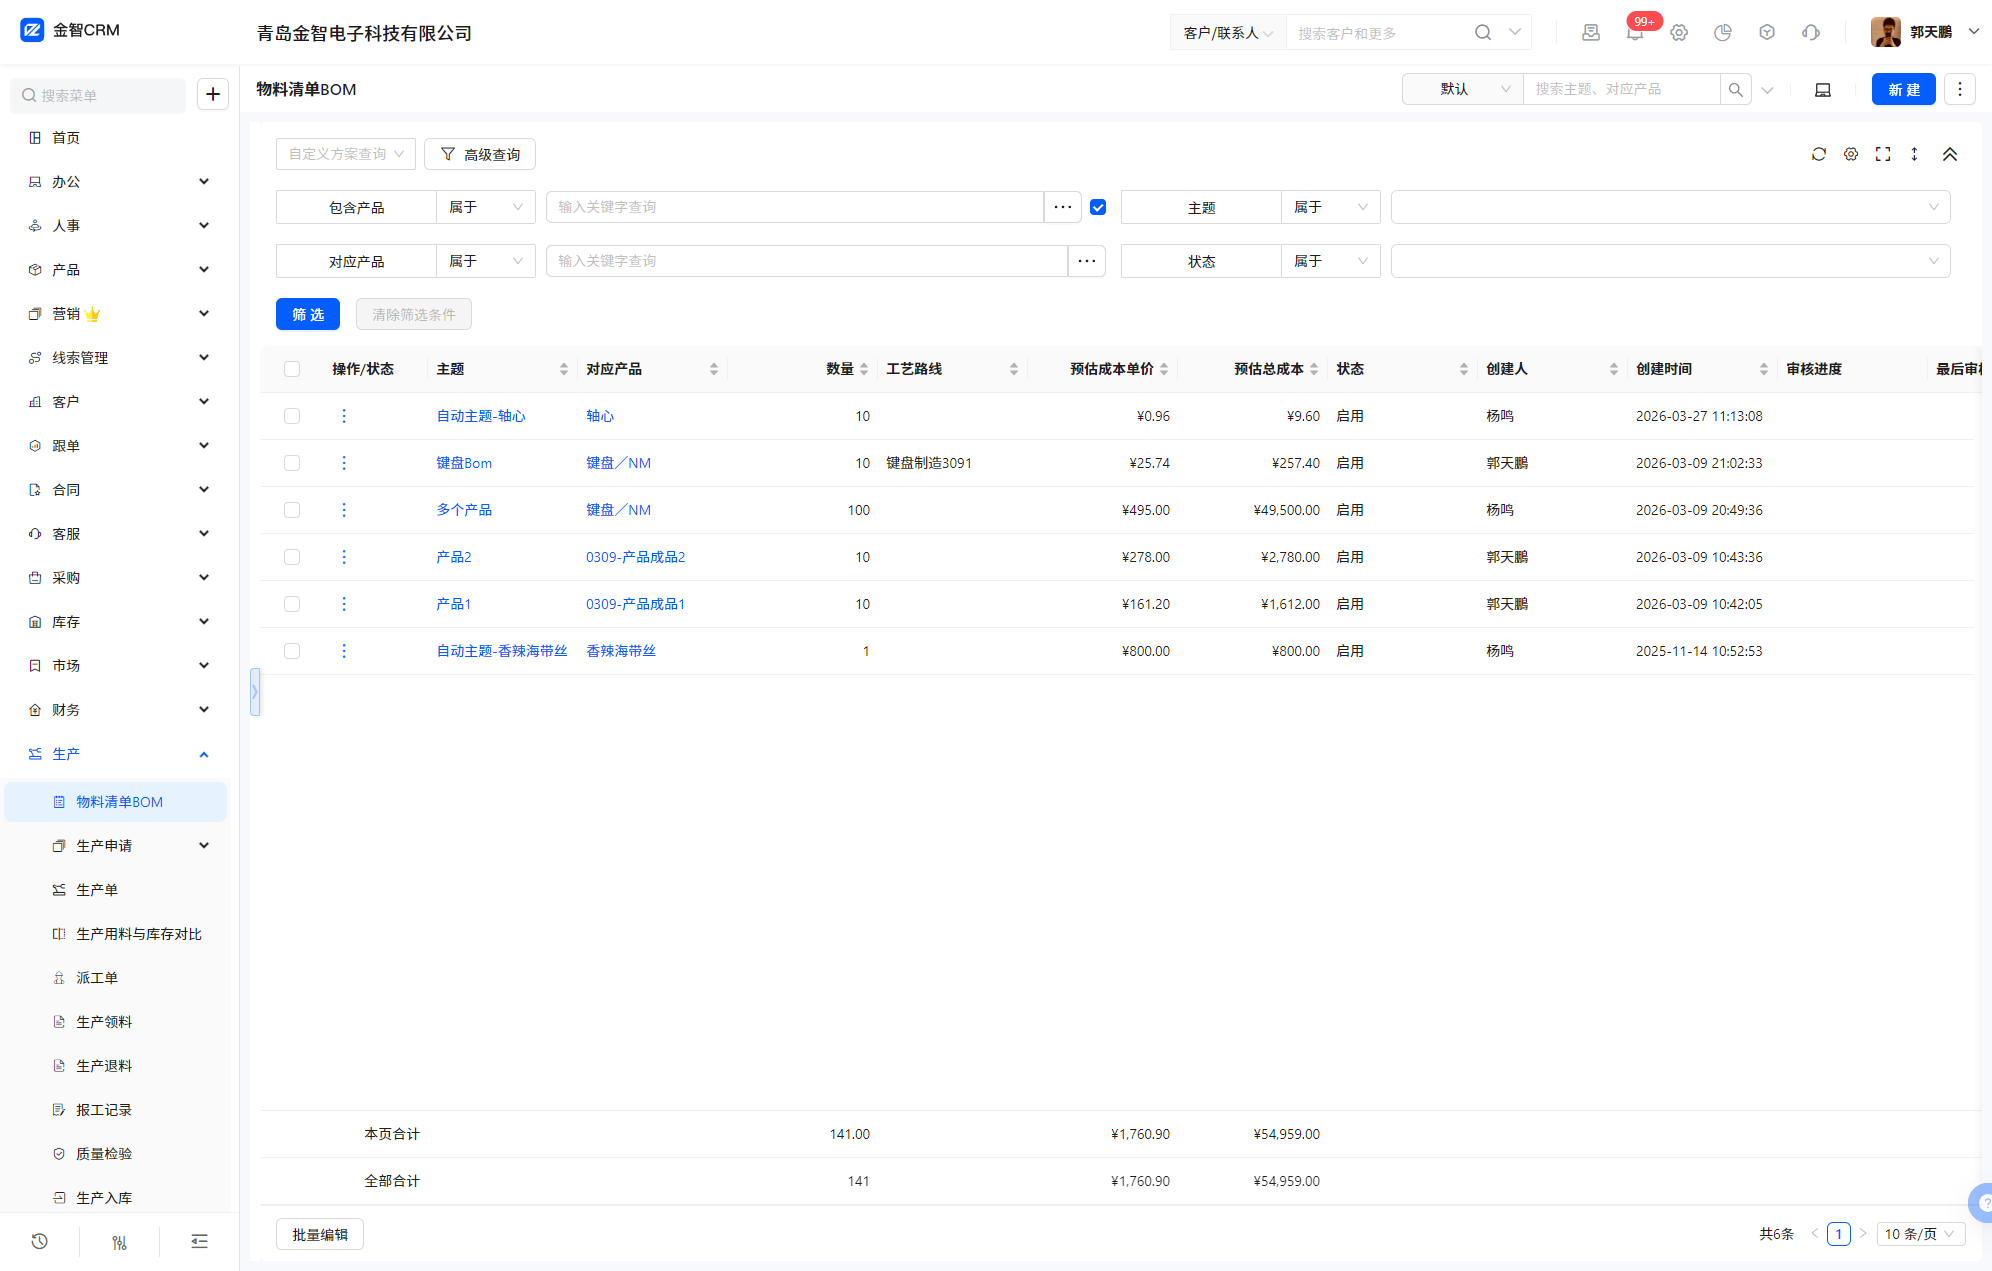The width and height of the screenshot is (1992, 1271).
Task: Click the 筛选 filter button
Action: 308,314
